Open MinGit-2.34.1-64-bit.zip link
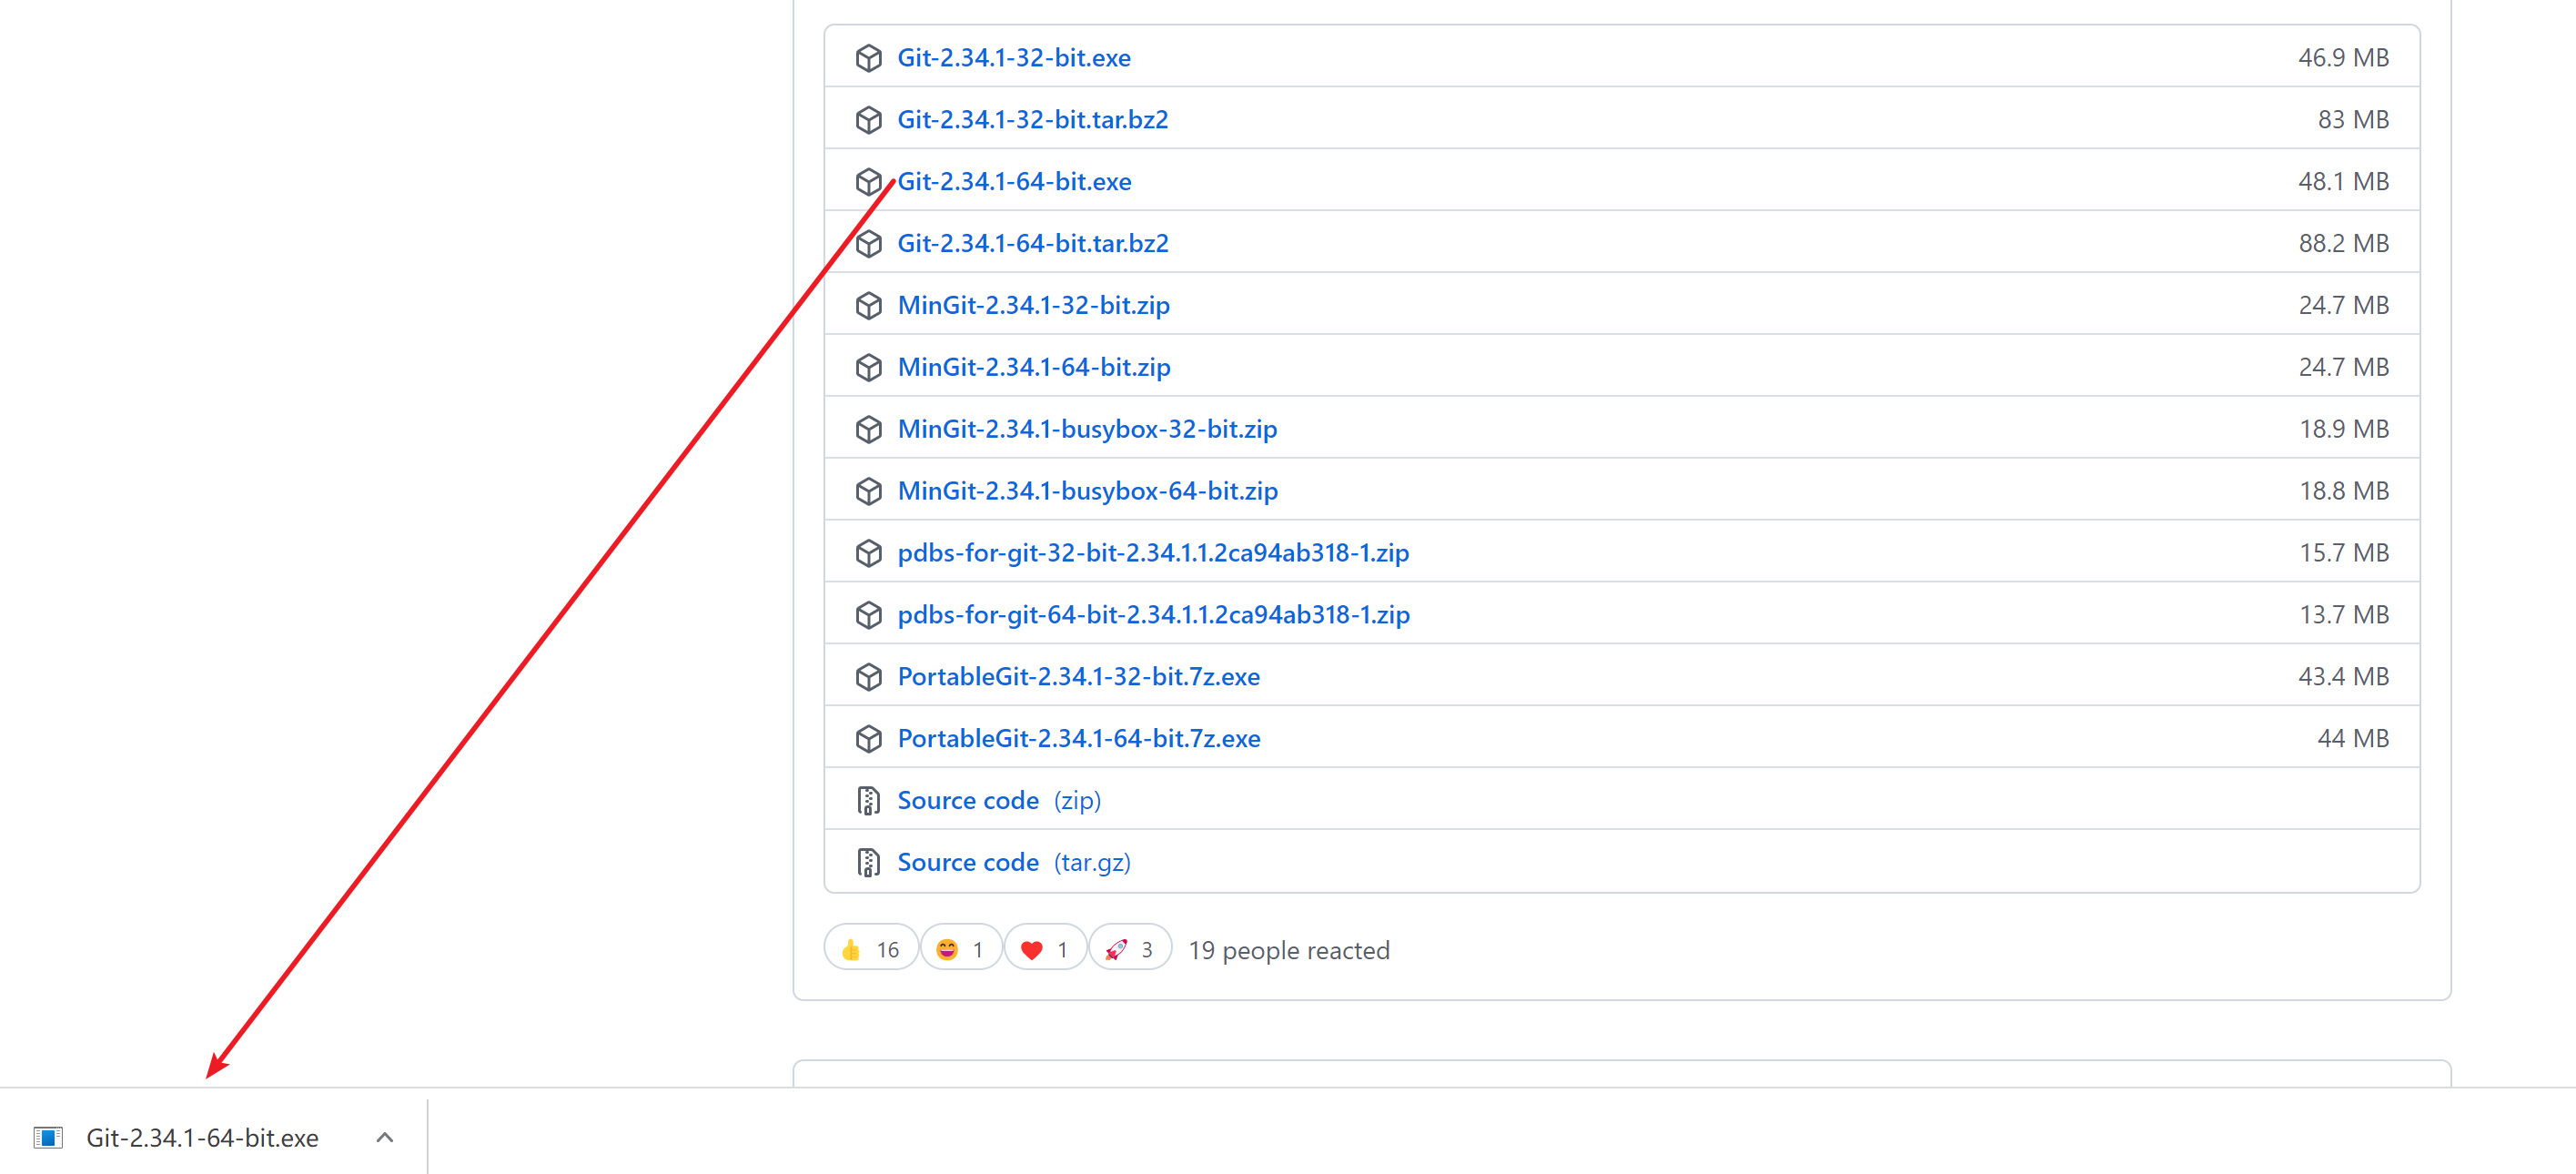This screenshot has width=2576, height=1174. pos(1033,367)
